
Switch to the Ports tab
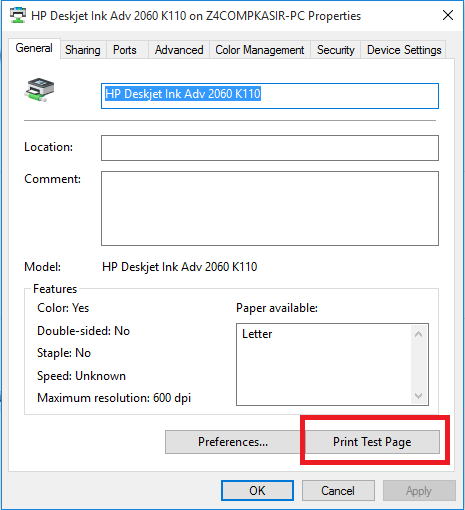[125, 50]
